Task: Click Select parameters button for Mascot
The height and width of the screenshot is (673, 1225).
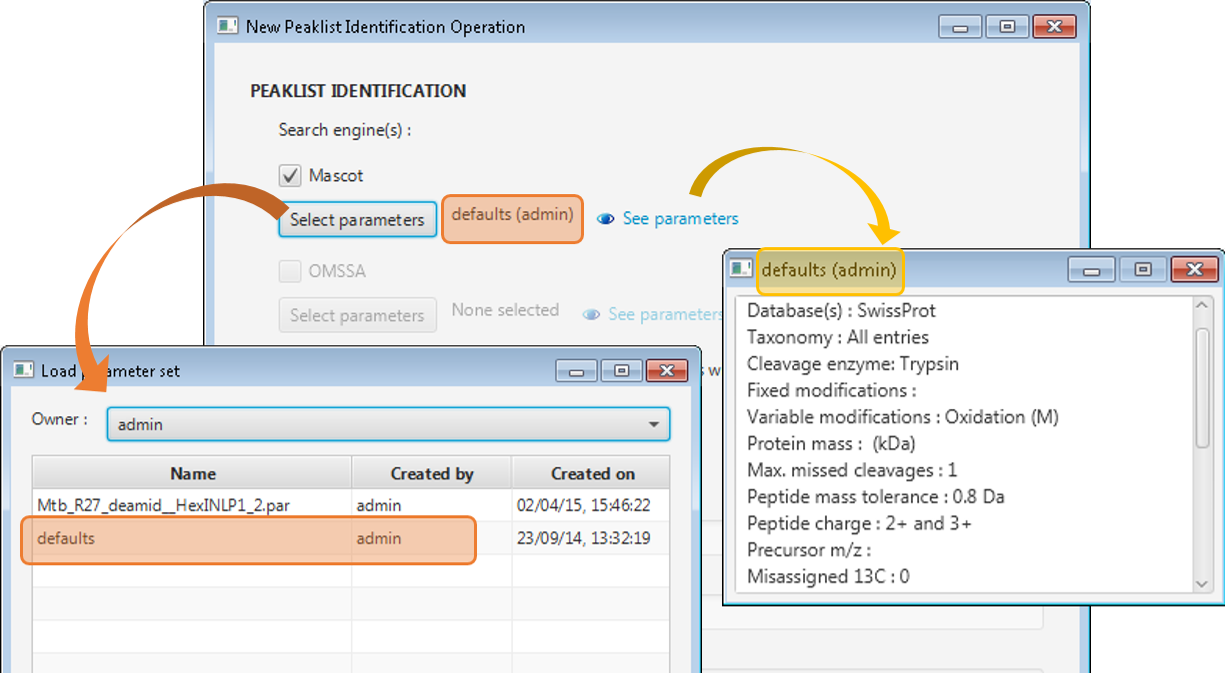Action: (357, 220)
